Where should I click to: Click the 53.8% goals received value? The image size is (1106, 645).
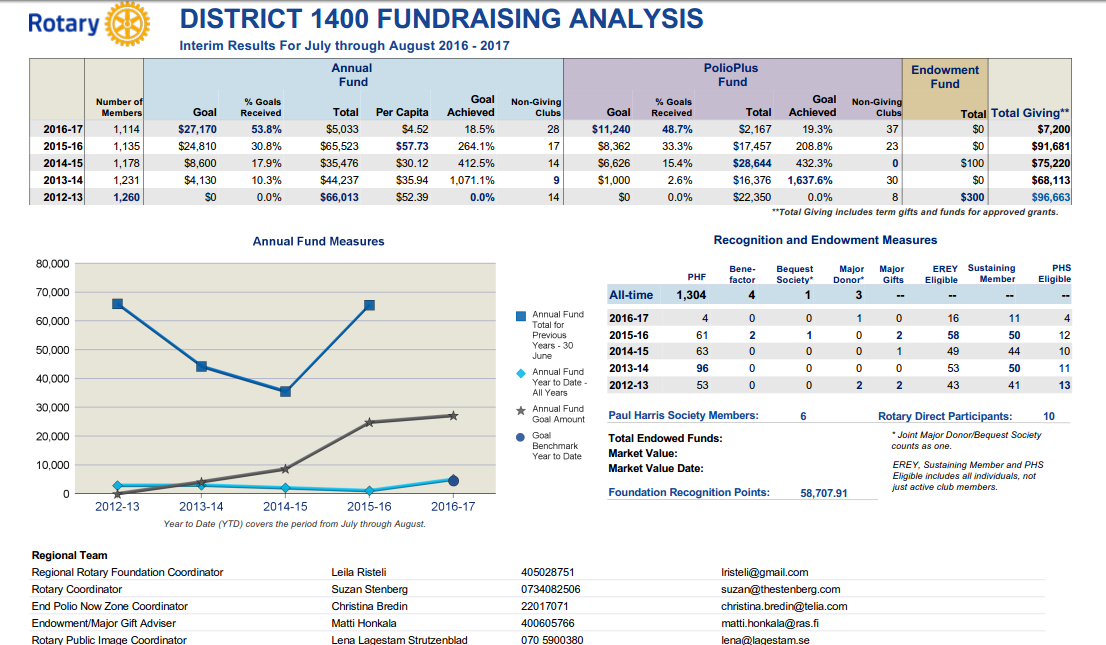pyautogui.click(x=267, y=130)
